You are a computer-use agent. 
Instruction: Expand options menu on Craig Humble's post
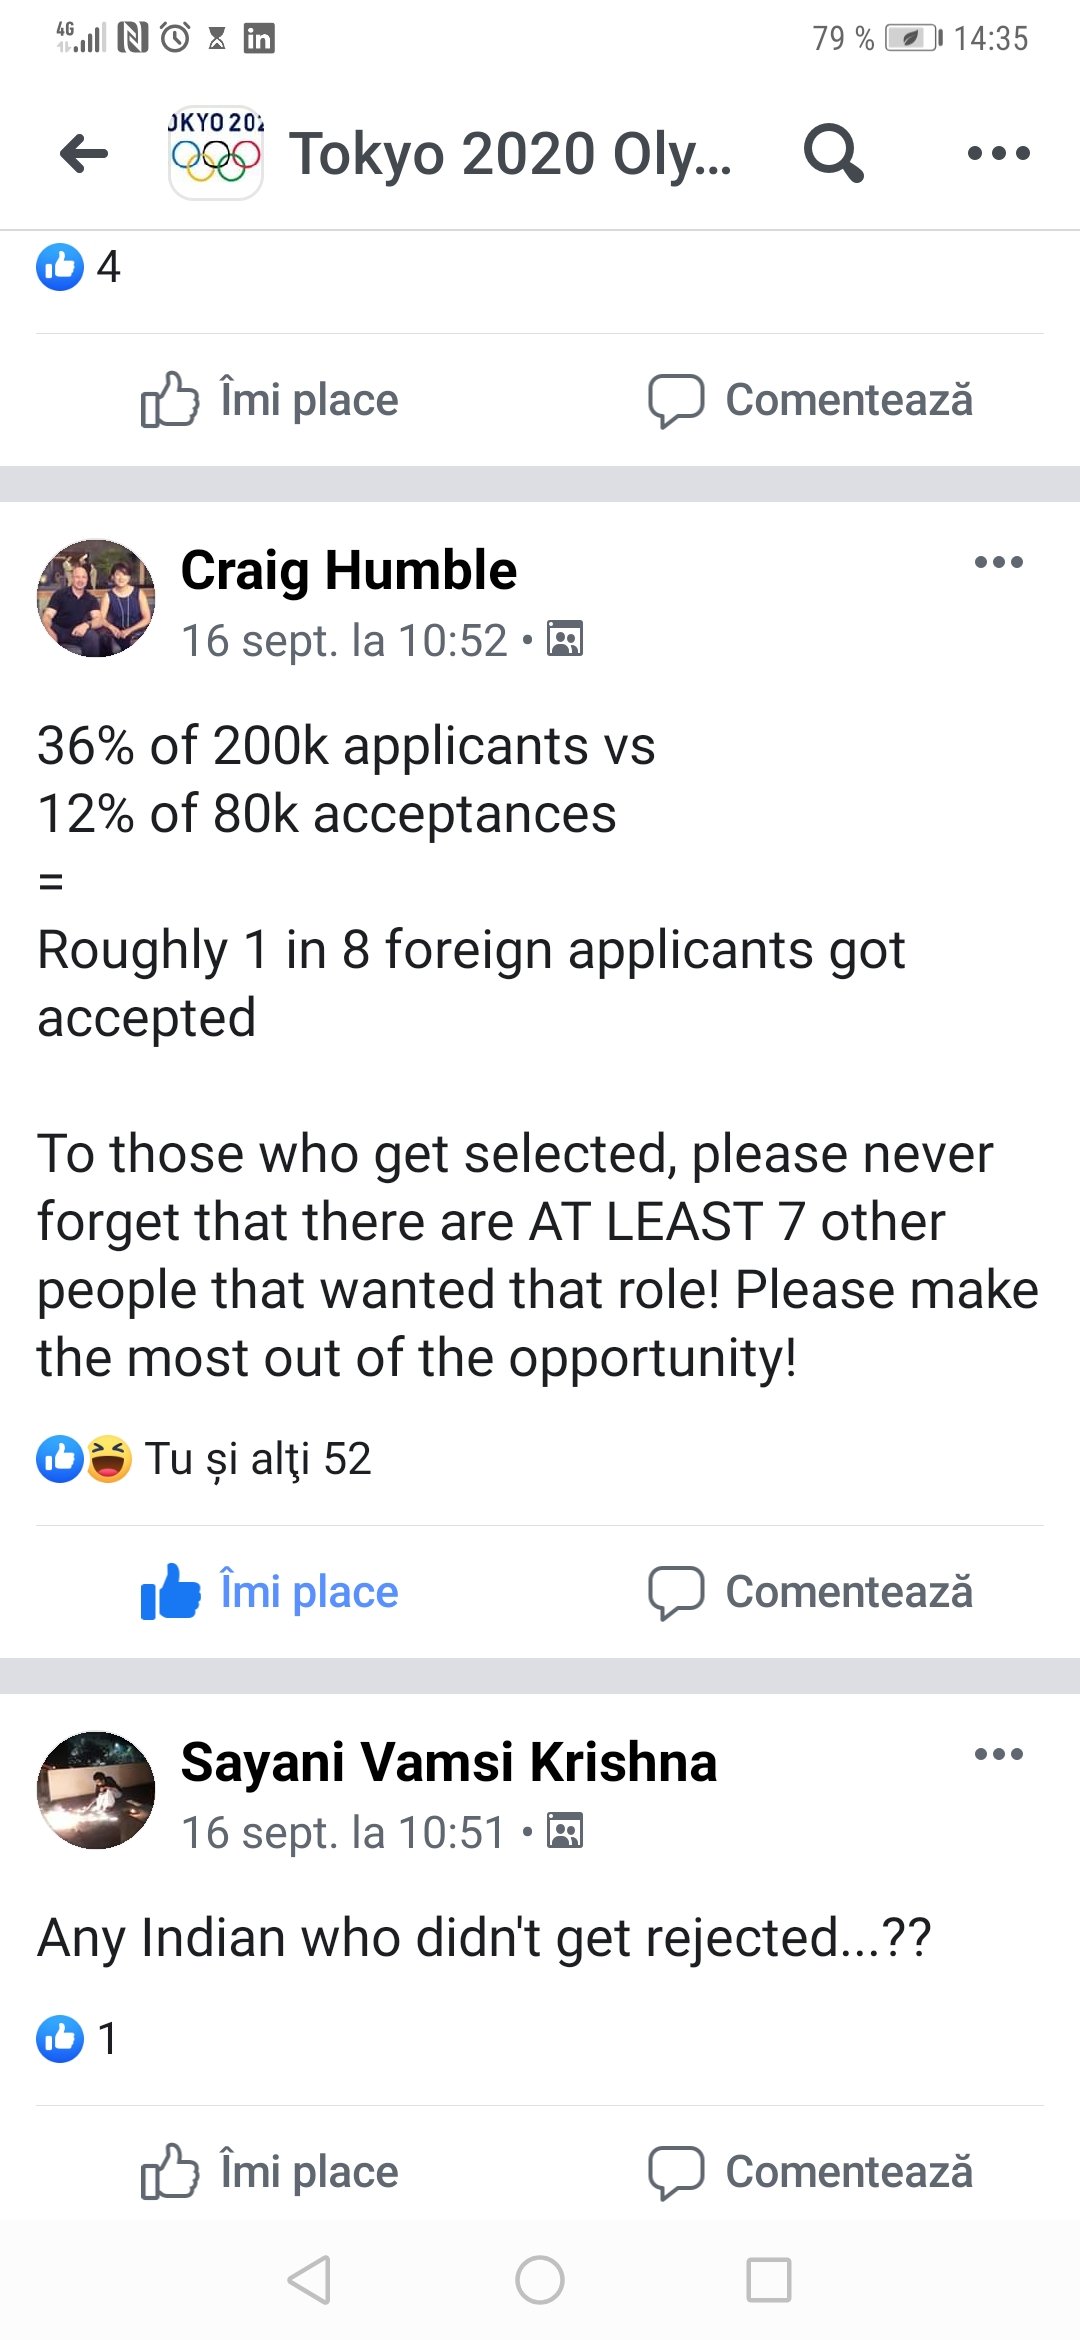point(998,562)
